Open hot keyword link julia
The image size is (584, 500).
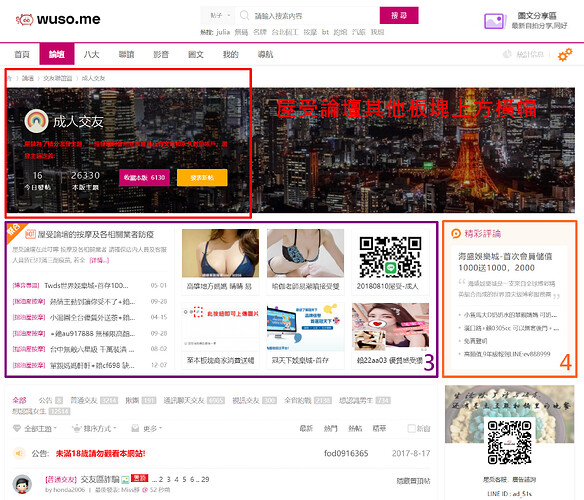click(x=223, y=32)
